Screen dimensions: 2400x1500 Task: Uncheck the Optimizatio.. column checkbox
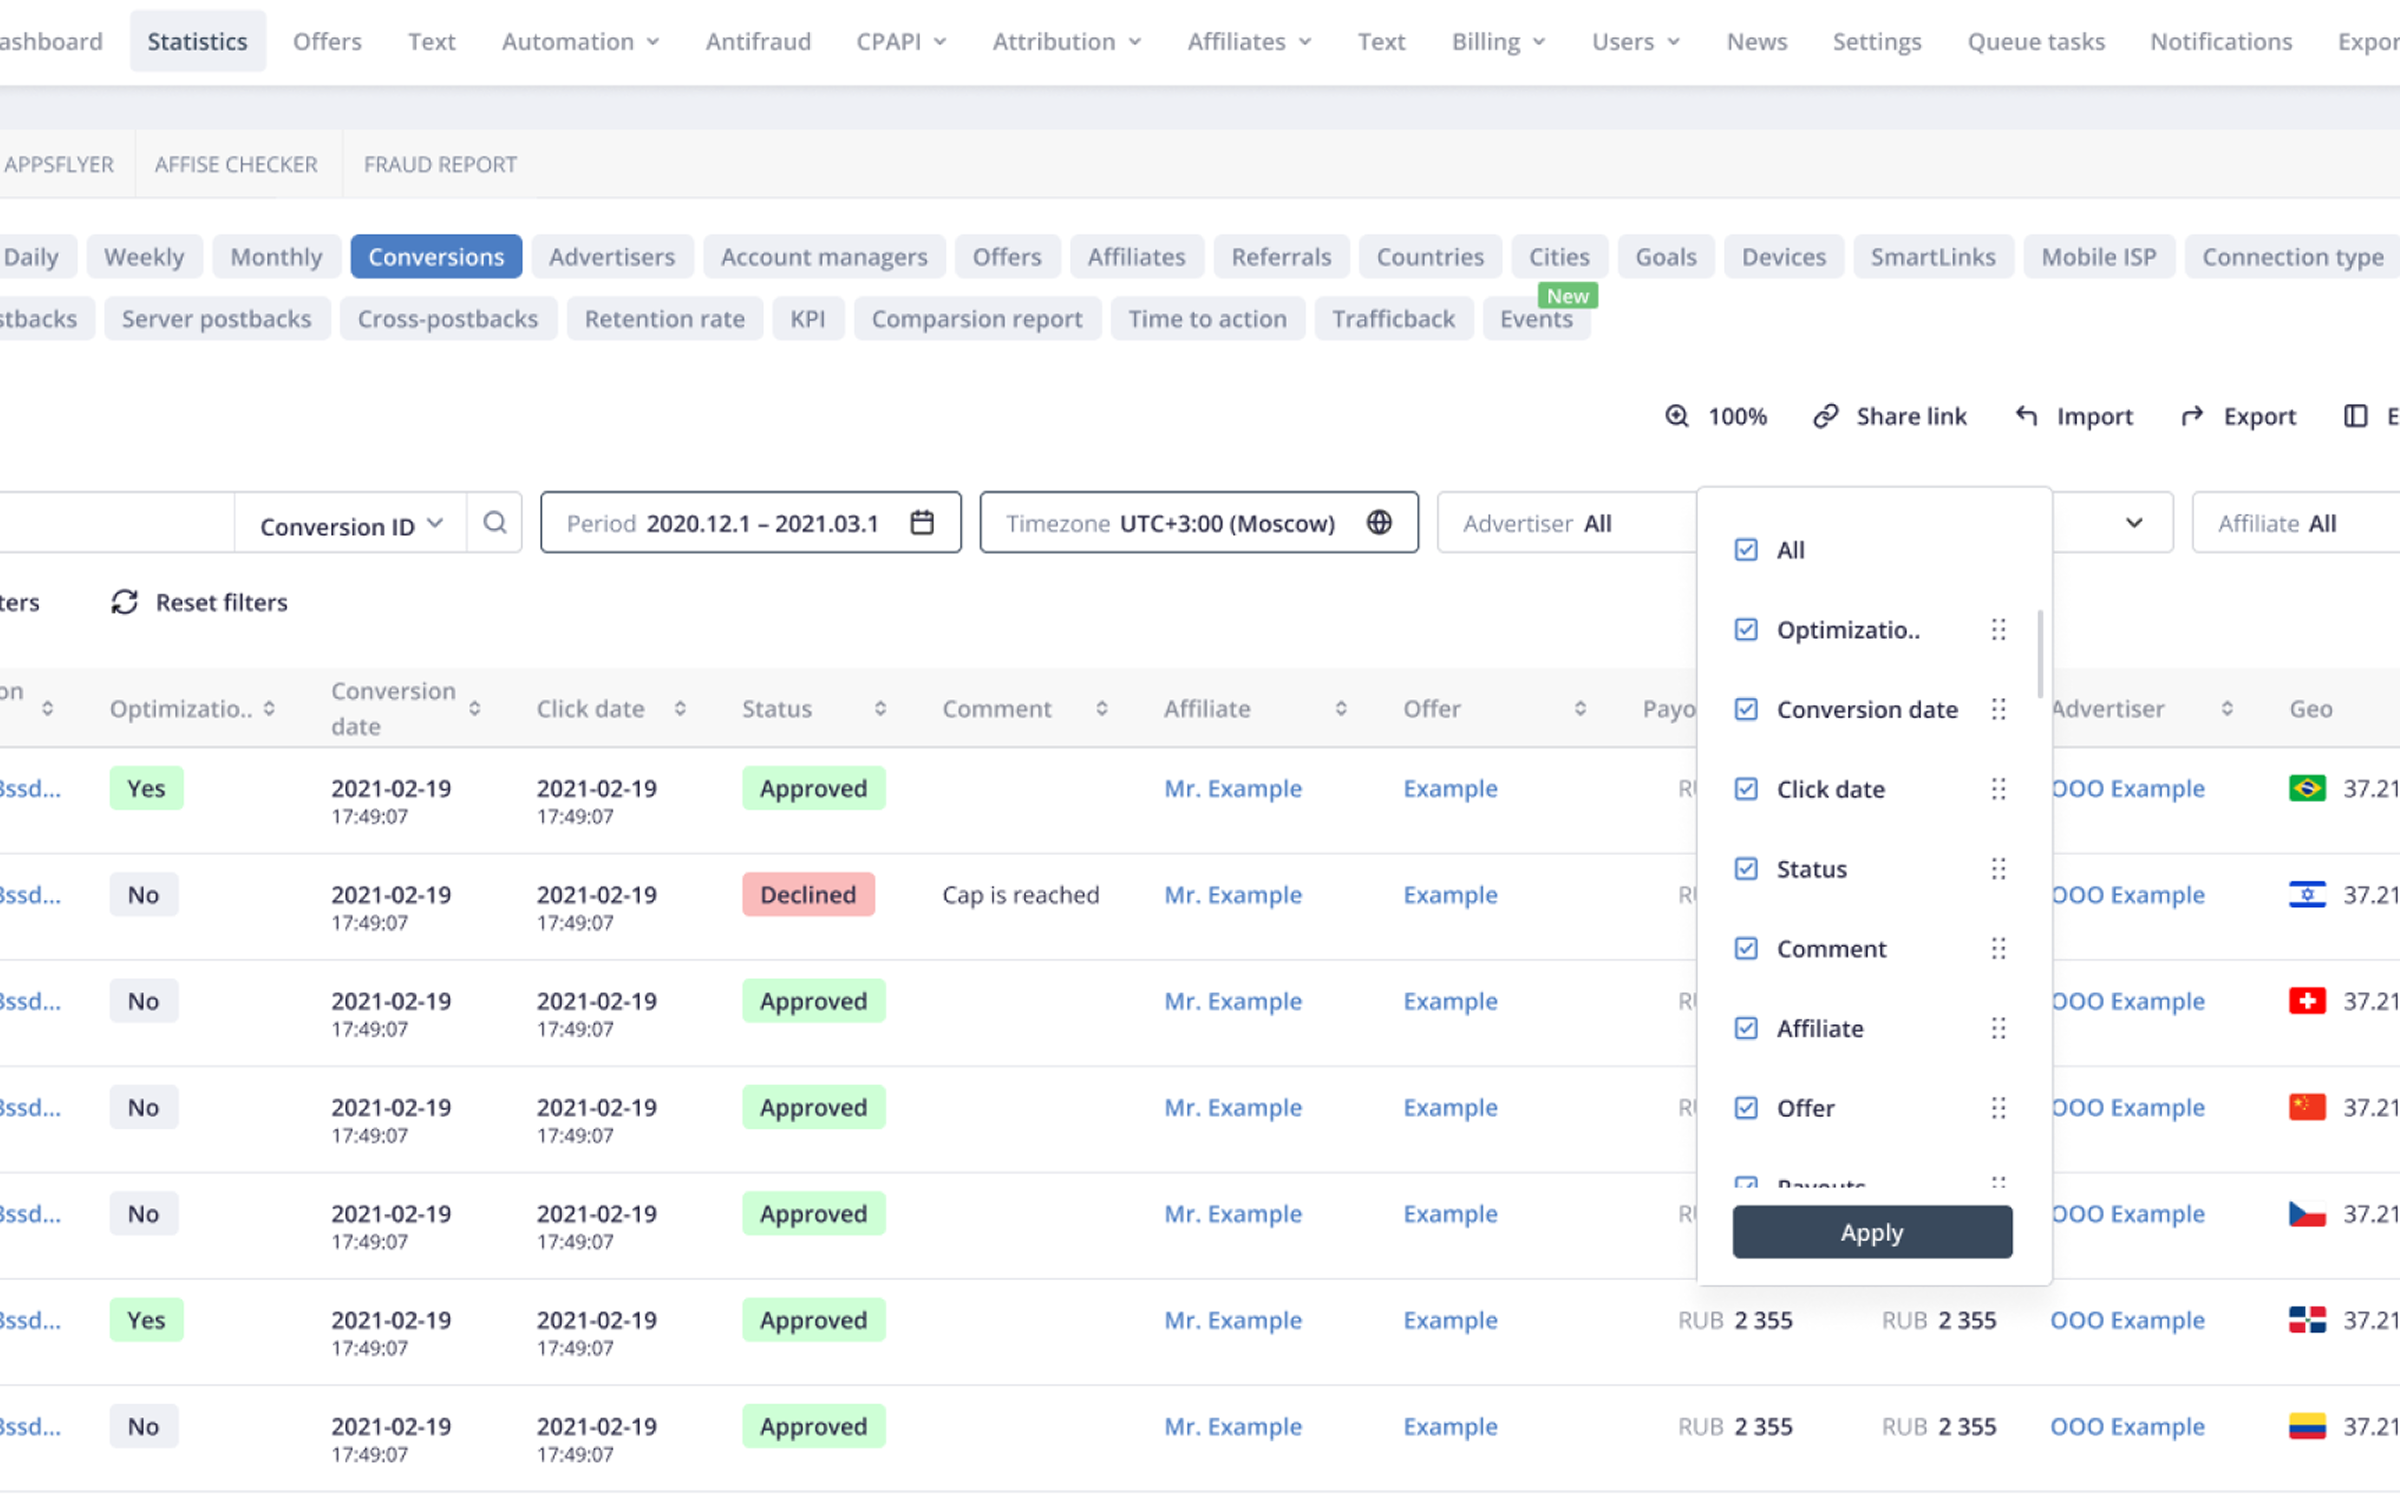coord(1746,629)
